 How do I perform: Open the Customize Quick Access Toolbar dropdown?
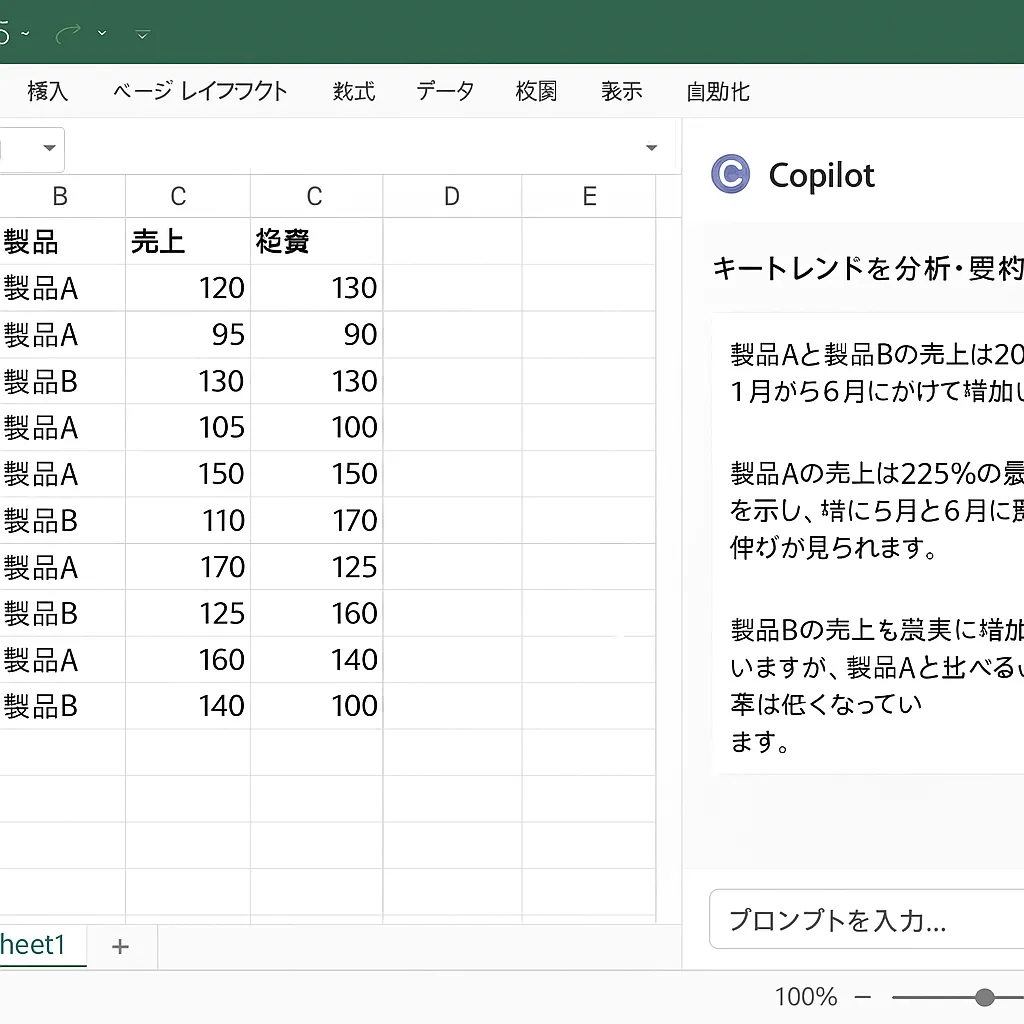[x=142, y=34]
